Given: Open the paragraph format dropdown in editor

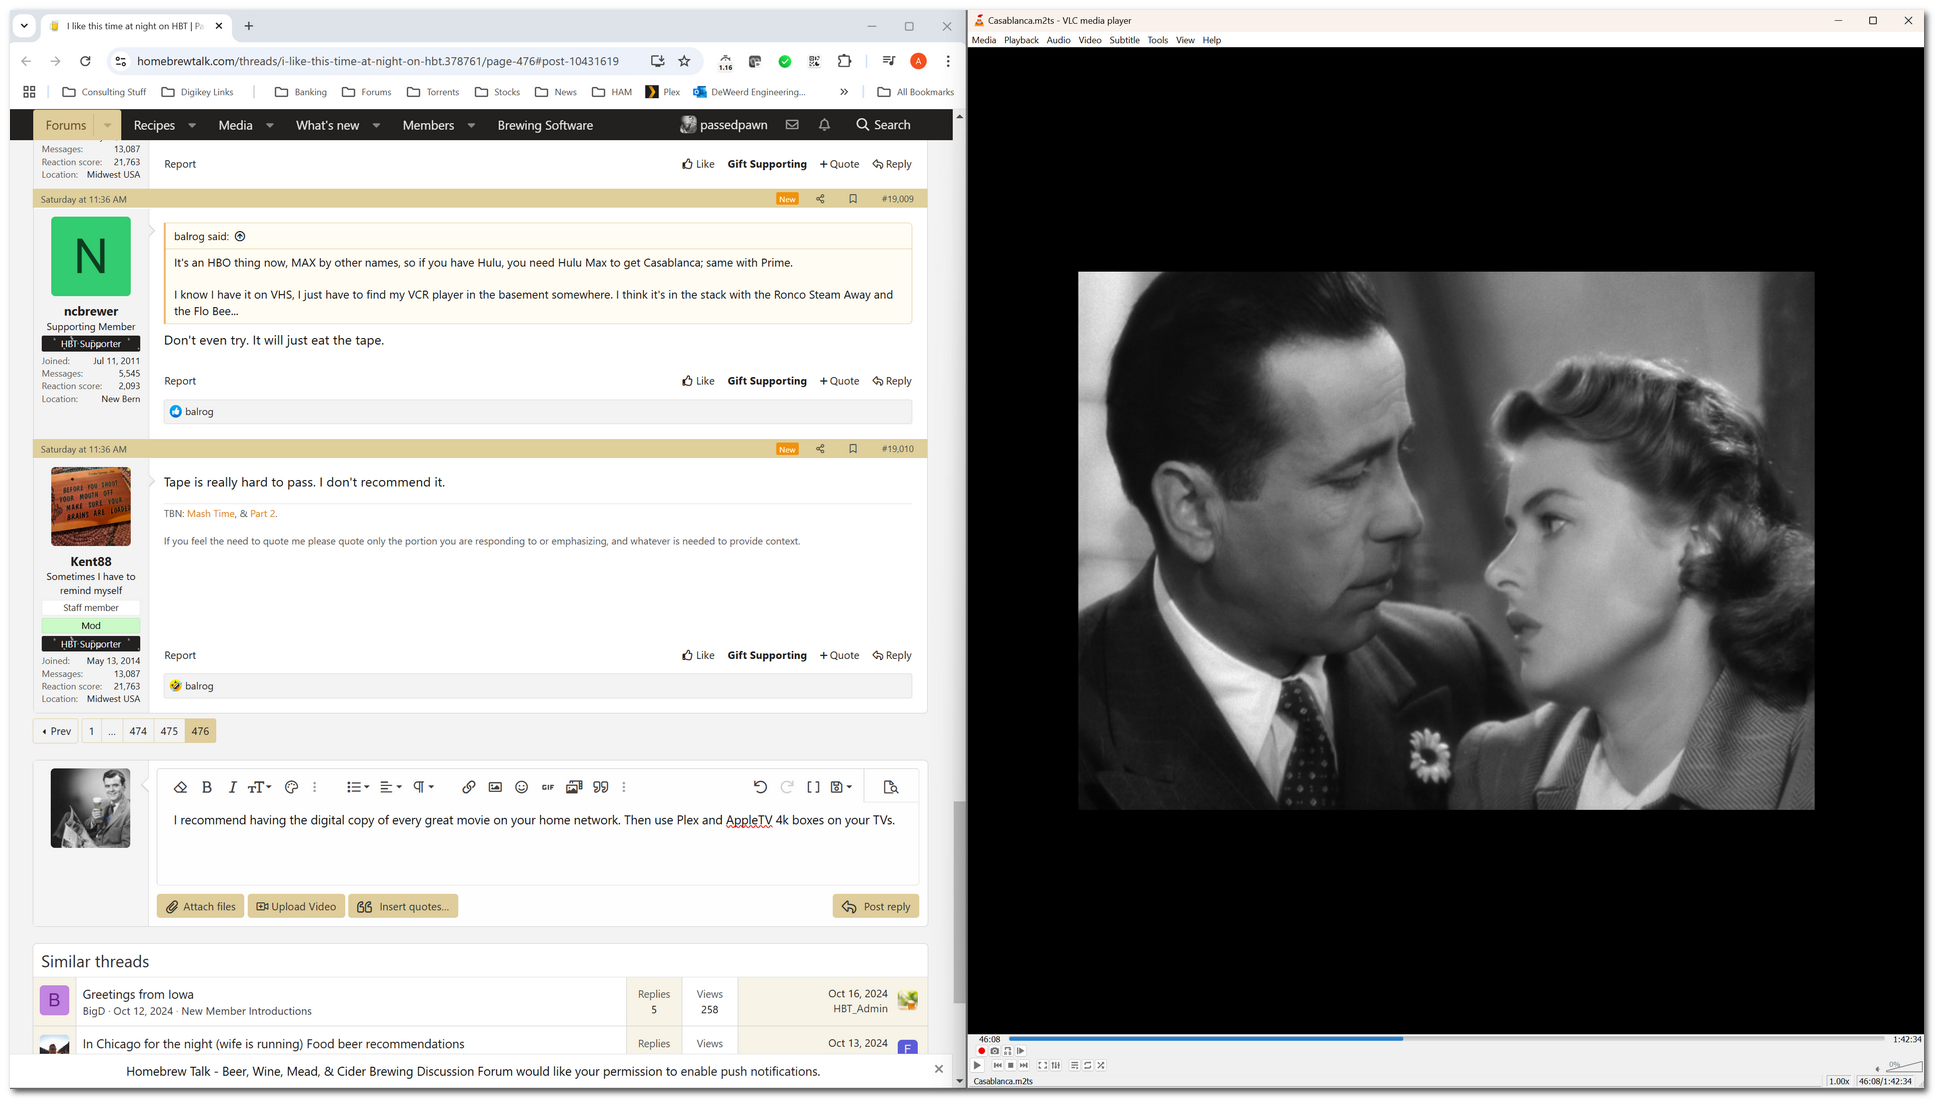Looking at the screenshot, I should [424, 787].
